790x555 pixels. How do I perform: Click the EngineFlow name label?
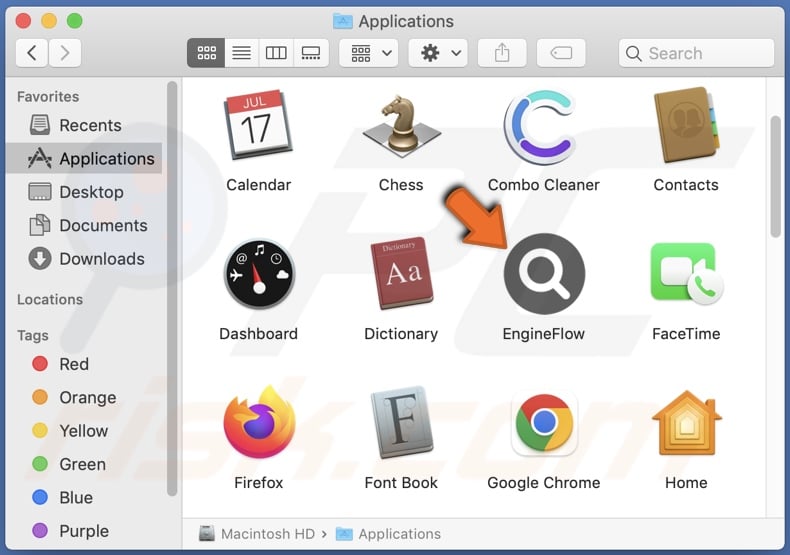coord(544,333)
